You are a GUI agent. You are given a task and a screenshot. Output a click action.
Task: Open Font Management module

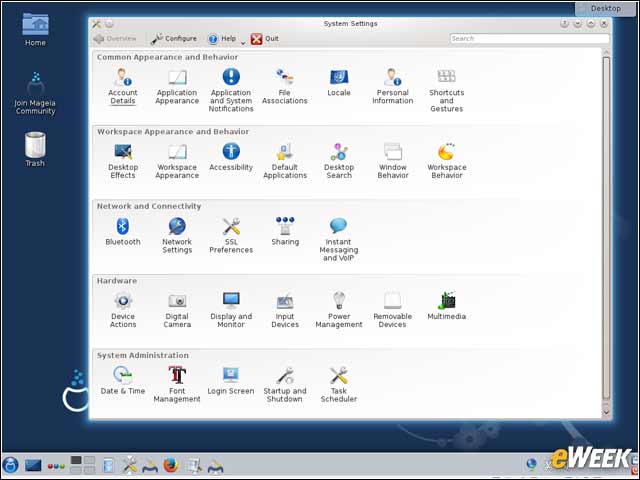point(177,384)
